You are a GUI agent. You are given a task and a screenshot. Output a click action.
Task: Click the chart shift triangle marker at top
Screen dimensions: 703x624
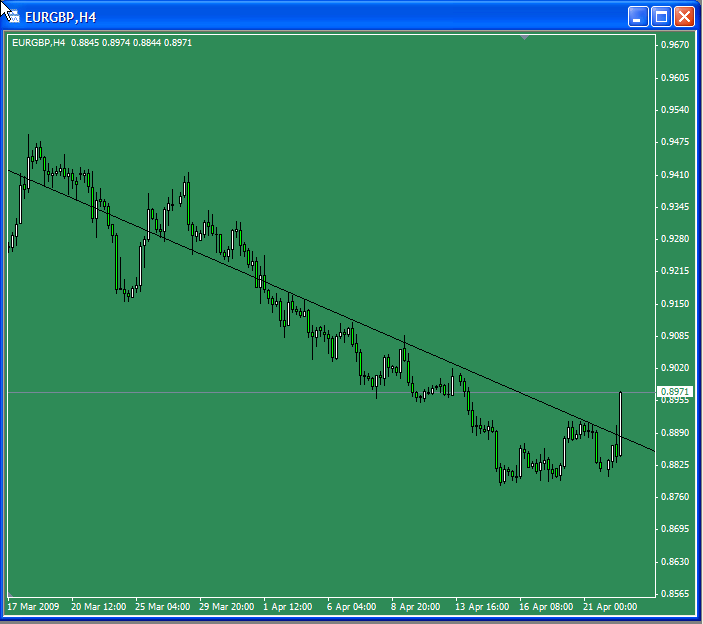[524, 37]
